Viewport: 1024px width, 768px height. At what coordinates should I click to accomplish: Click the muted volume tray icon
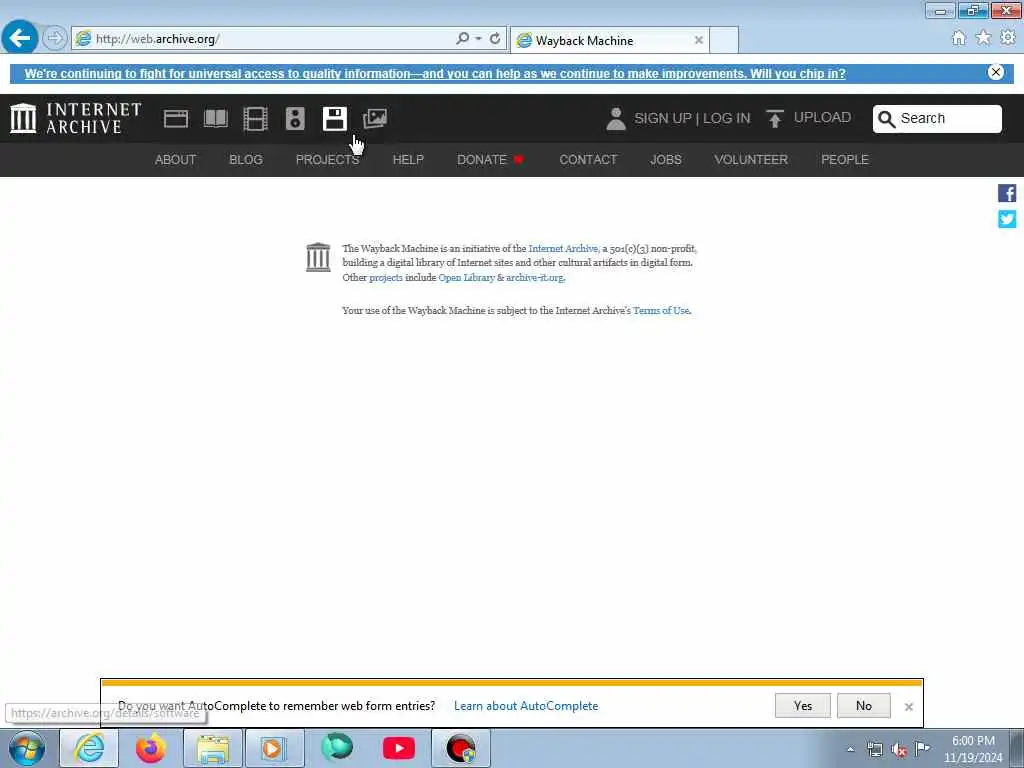899,750
